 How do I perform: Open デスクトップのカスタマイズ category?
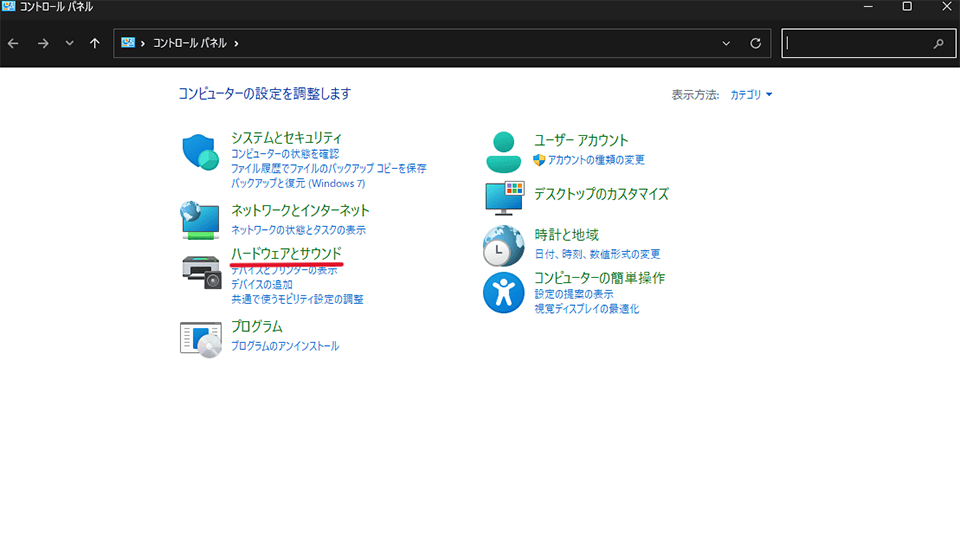[601, 194]
